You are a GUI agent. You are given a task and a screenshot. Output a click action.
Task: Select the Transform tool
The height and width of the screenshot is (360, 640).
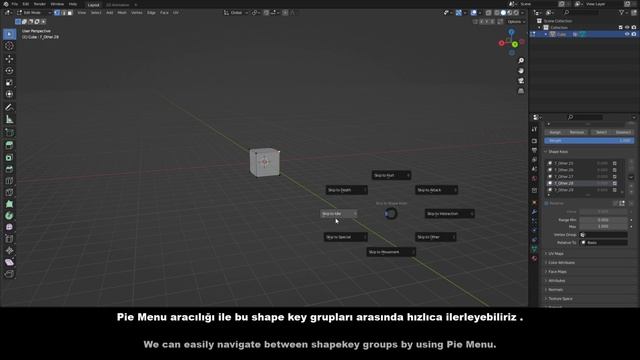pos(9,94)
